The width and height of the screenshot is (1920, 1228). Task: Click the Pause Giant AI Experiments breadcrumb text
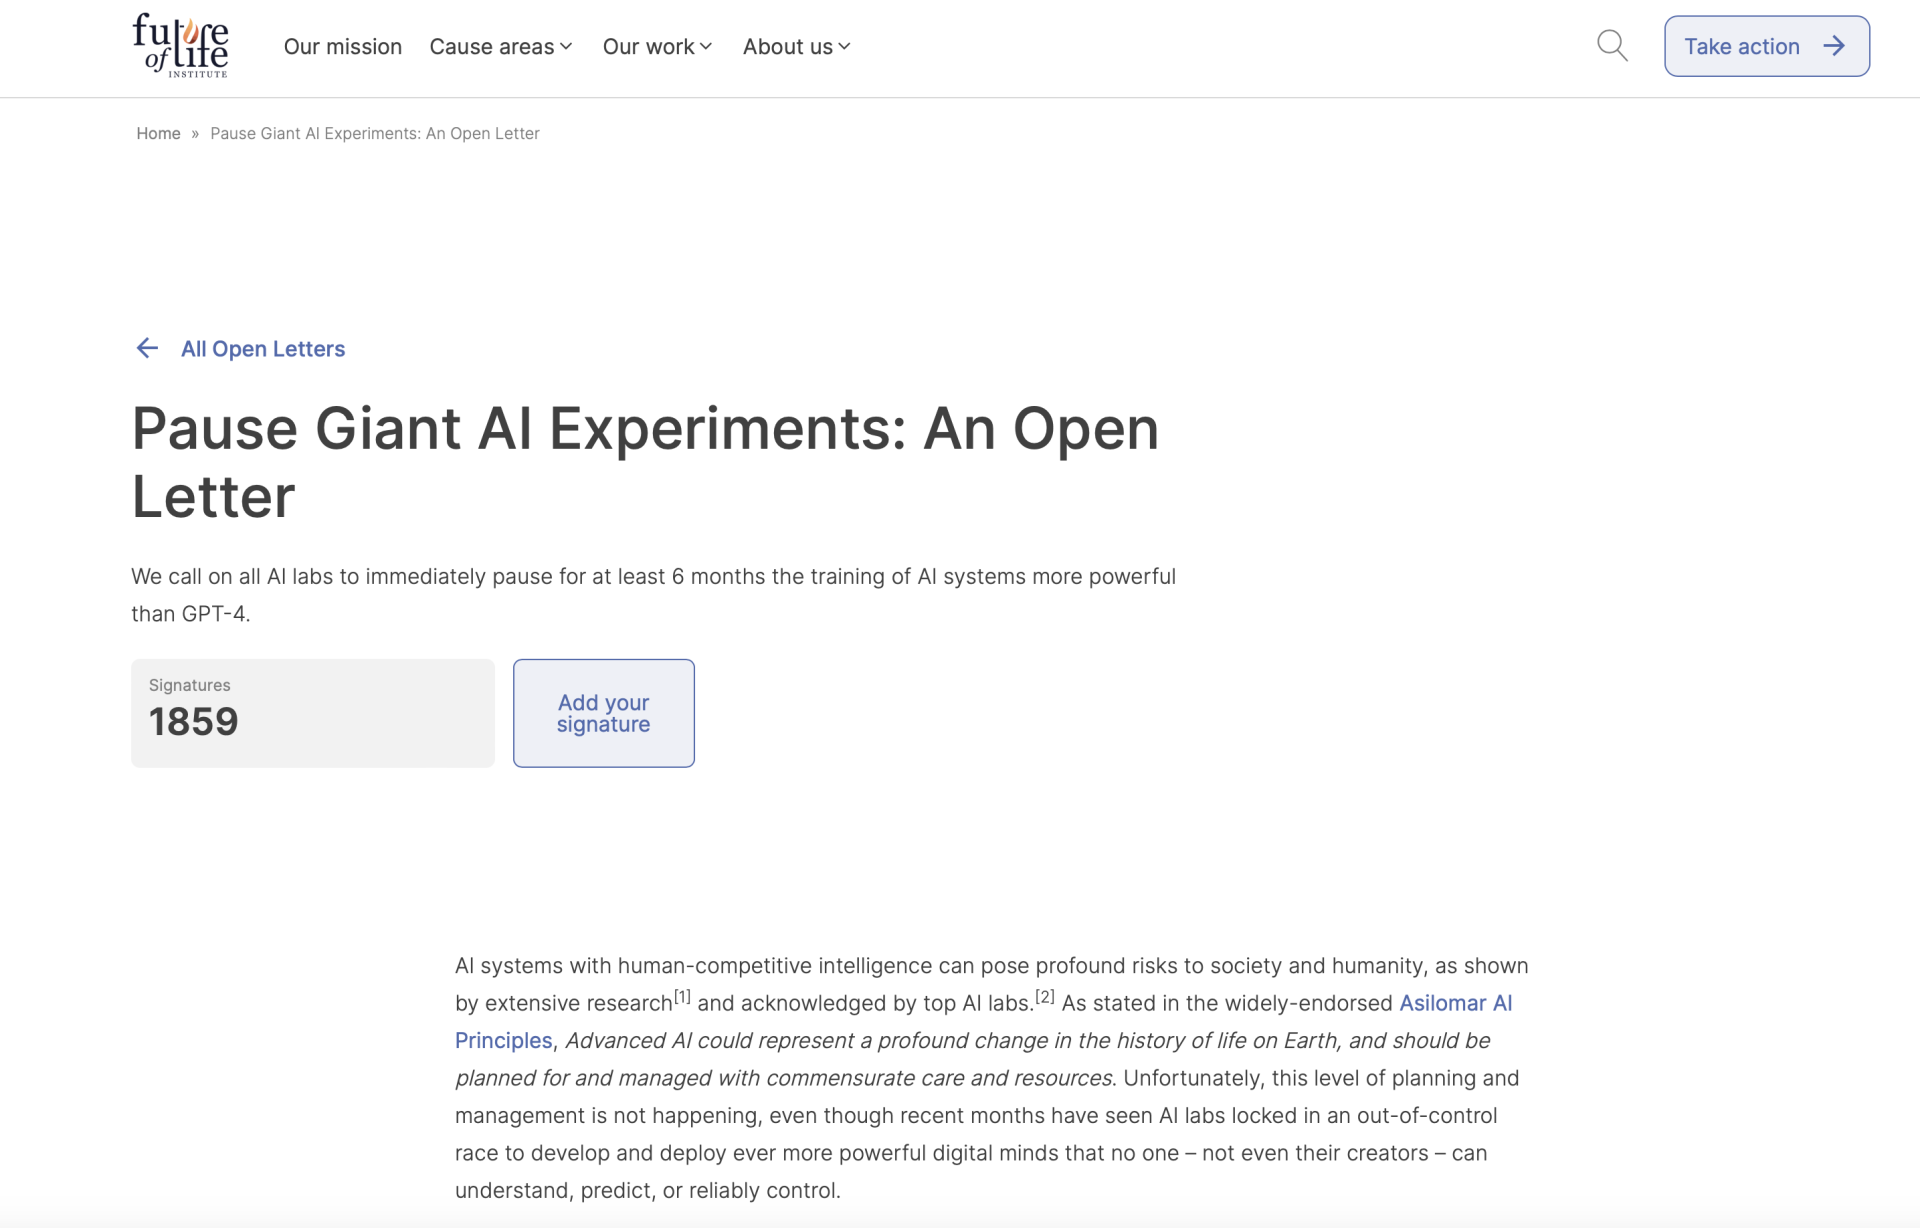click(374, 133)
